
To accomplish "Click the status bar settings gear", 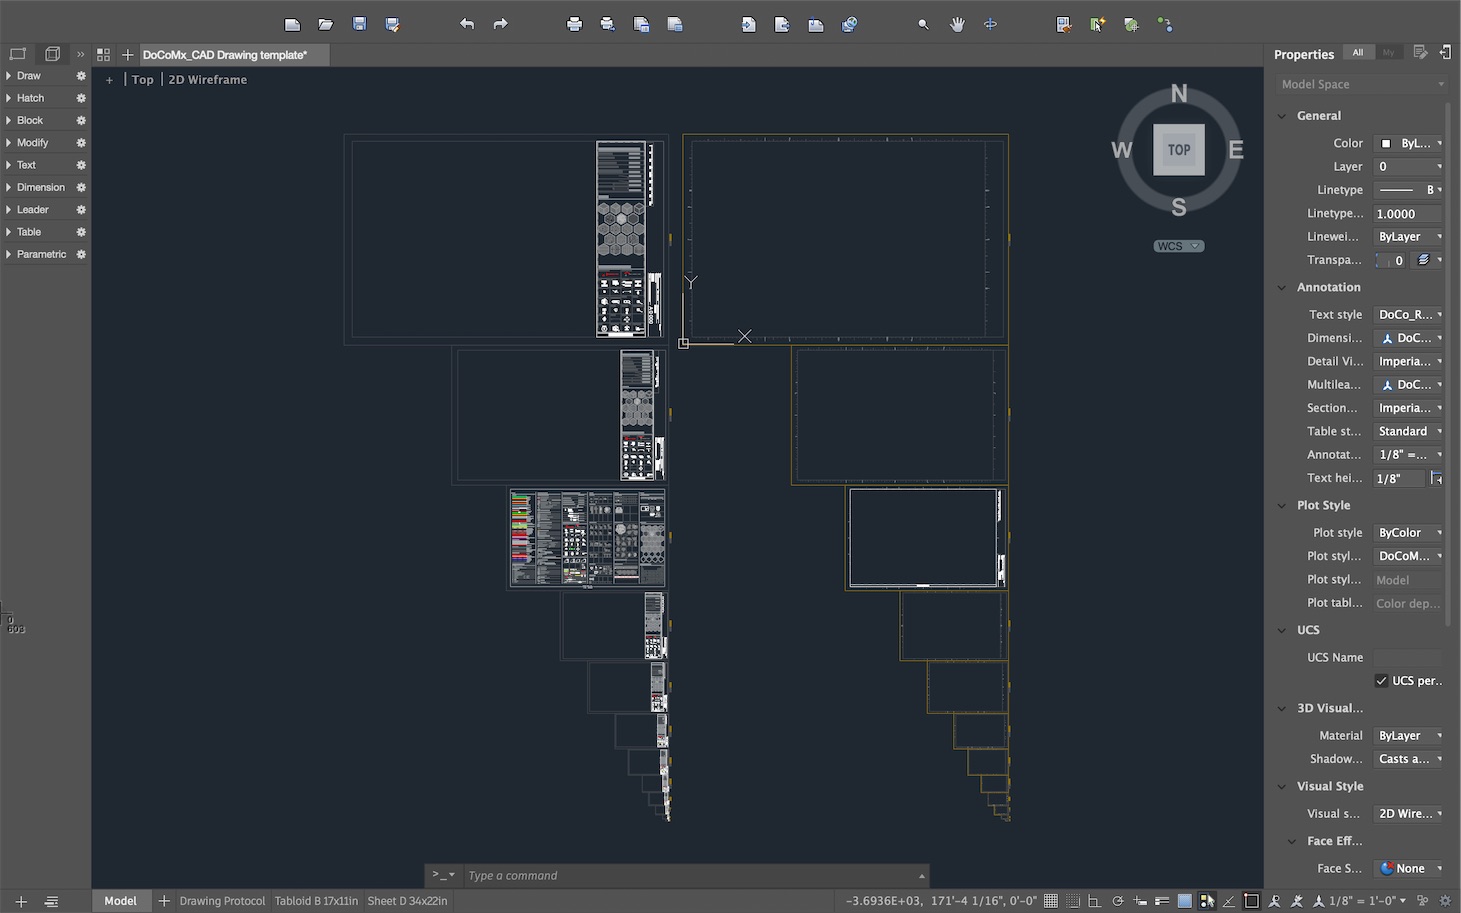I will click(x=1445, y=900).
